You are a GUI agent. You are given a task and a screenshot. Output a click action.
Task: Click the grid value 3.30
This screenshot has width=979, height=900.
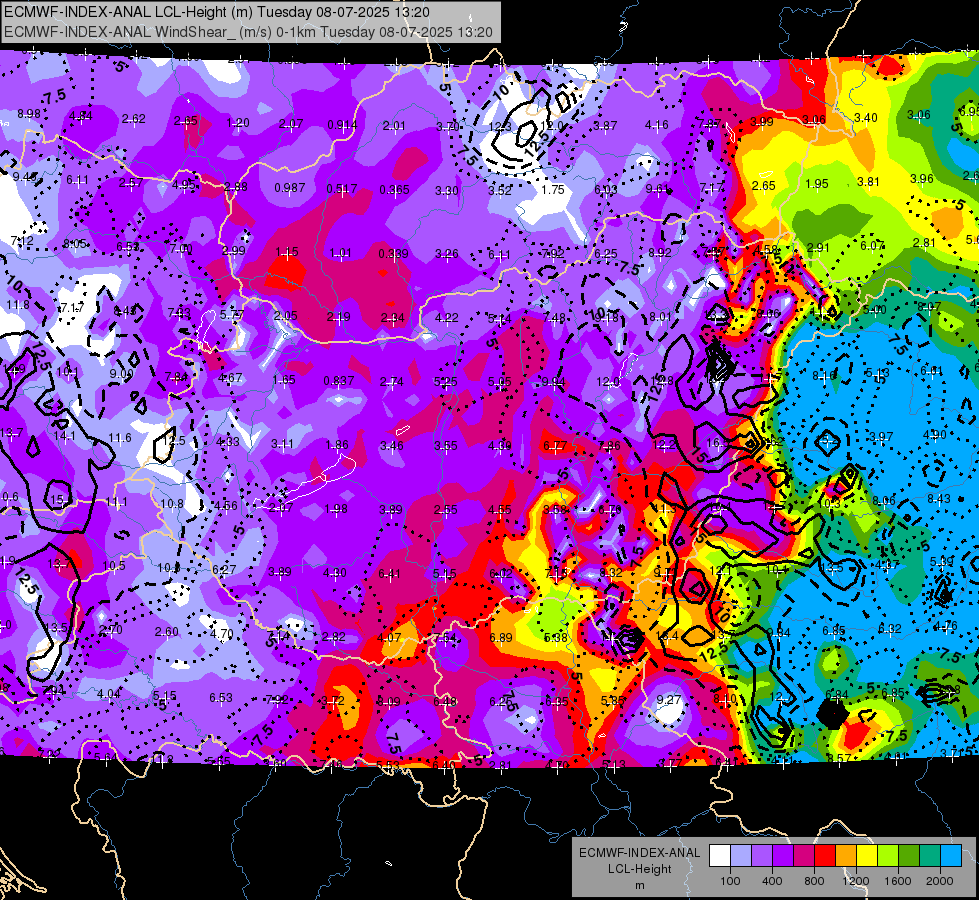pos(447,190)
